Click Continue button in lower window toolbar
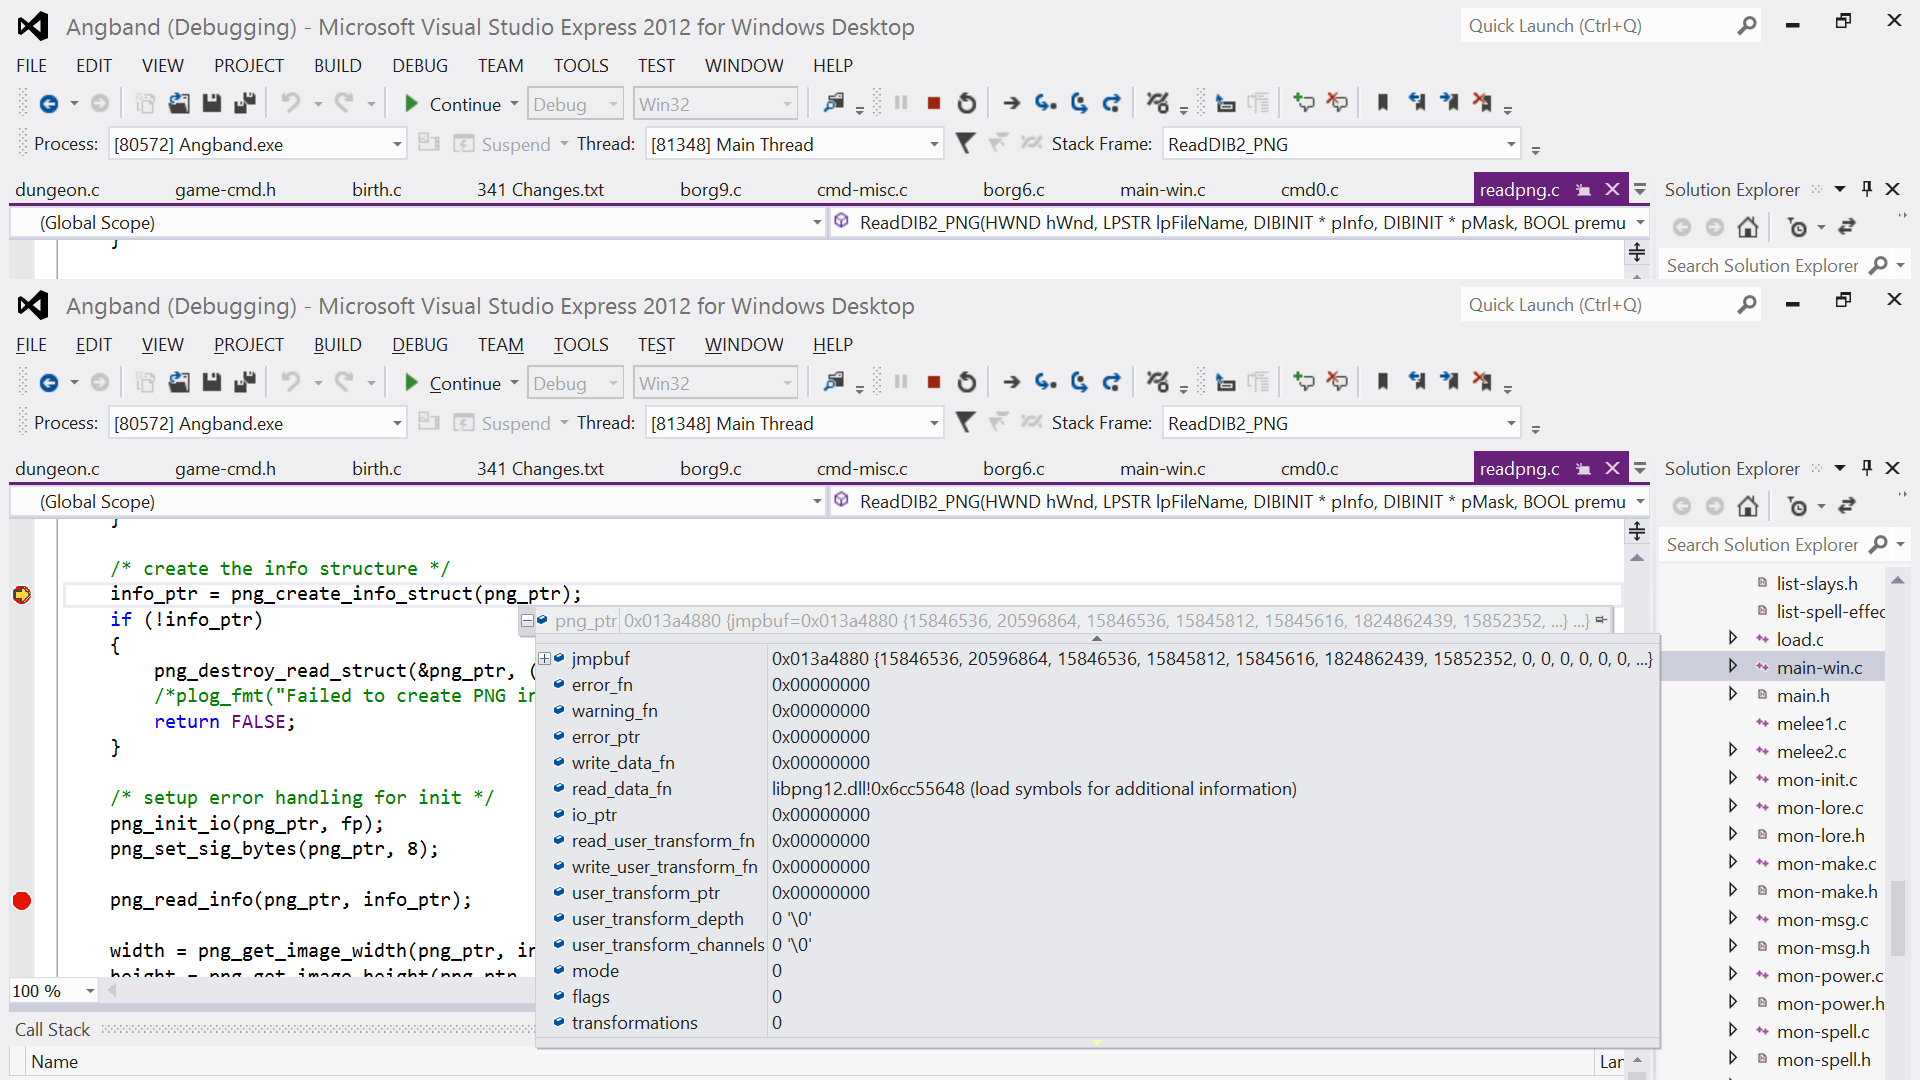1920x1080 pixels. click(453, 383)
